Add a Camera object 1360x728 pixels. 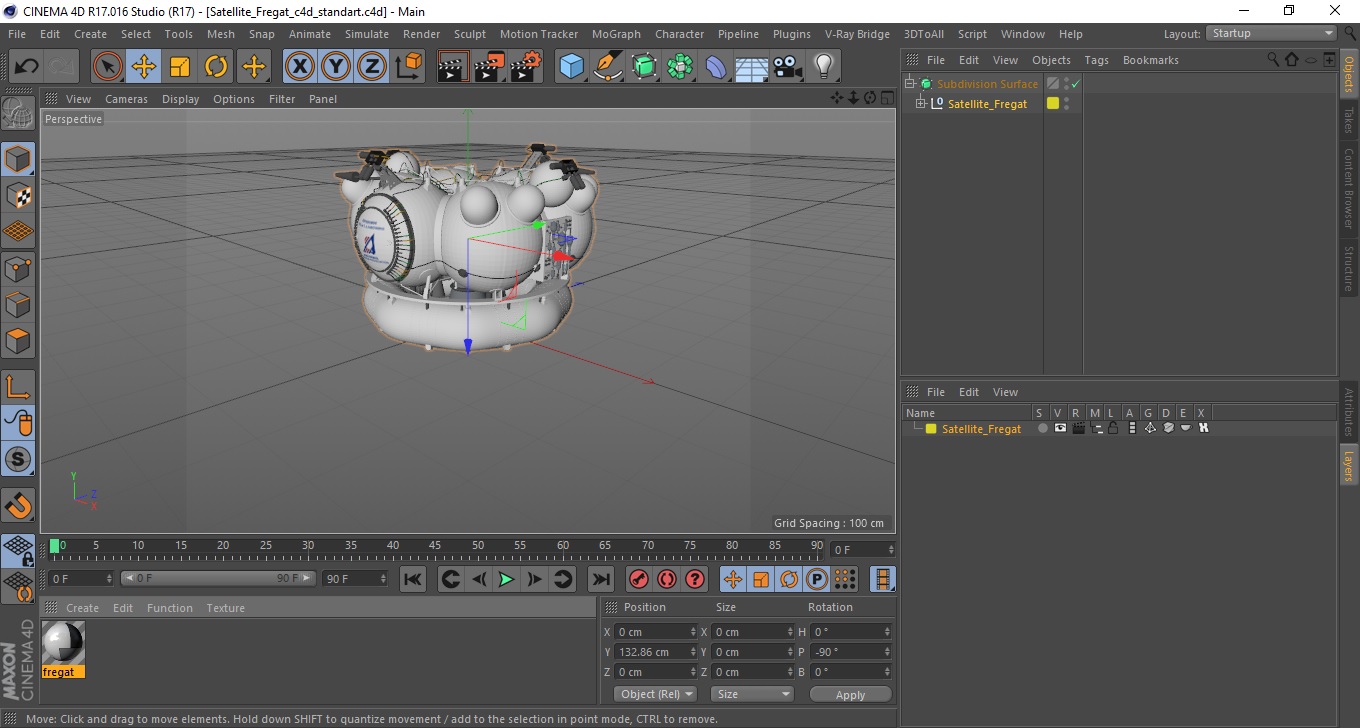[788, 67]
